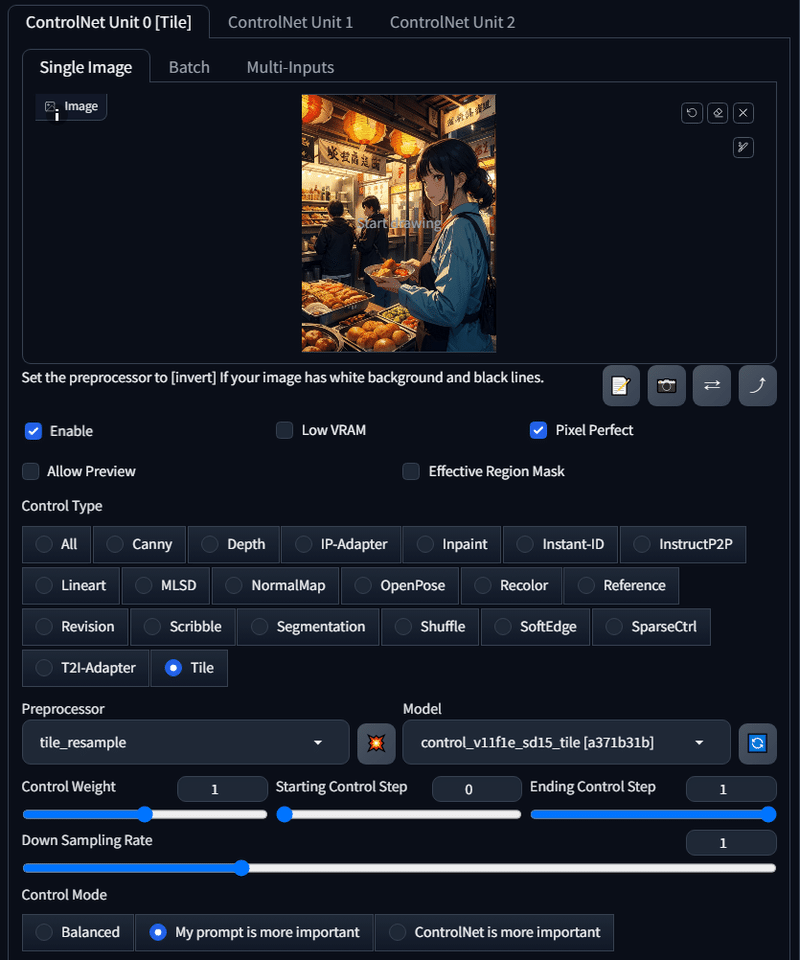This screenshot has width=800, height=960.
Task: Refresh the model list with the blue refresh icon
Action: [758, 743]
